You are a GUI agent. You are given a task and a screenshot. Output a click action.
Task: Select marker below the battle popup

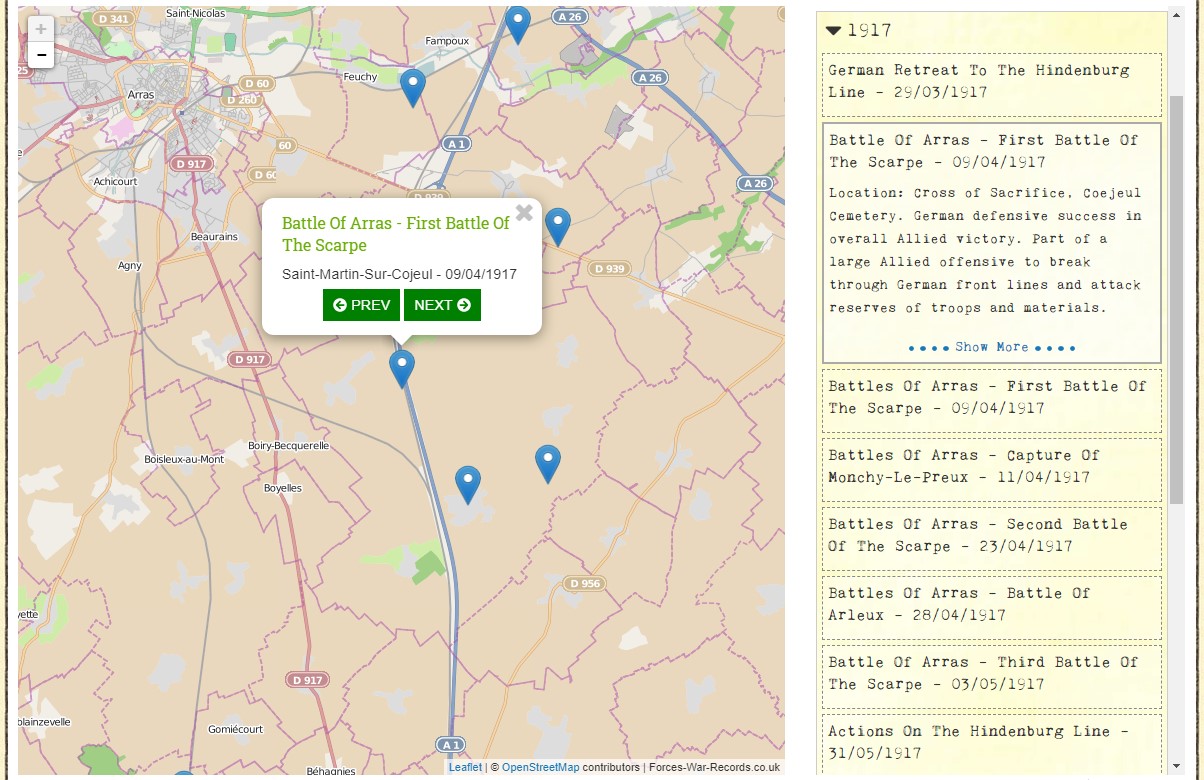(x=402, y=367)
